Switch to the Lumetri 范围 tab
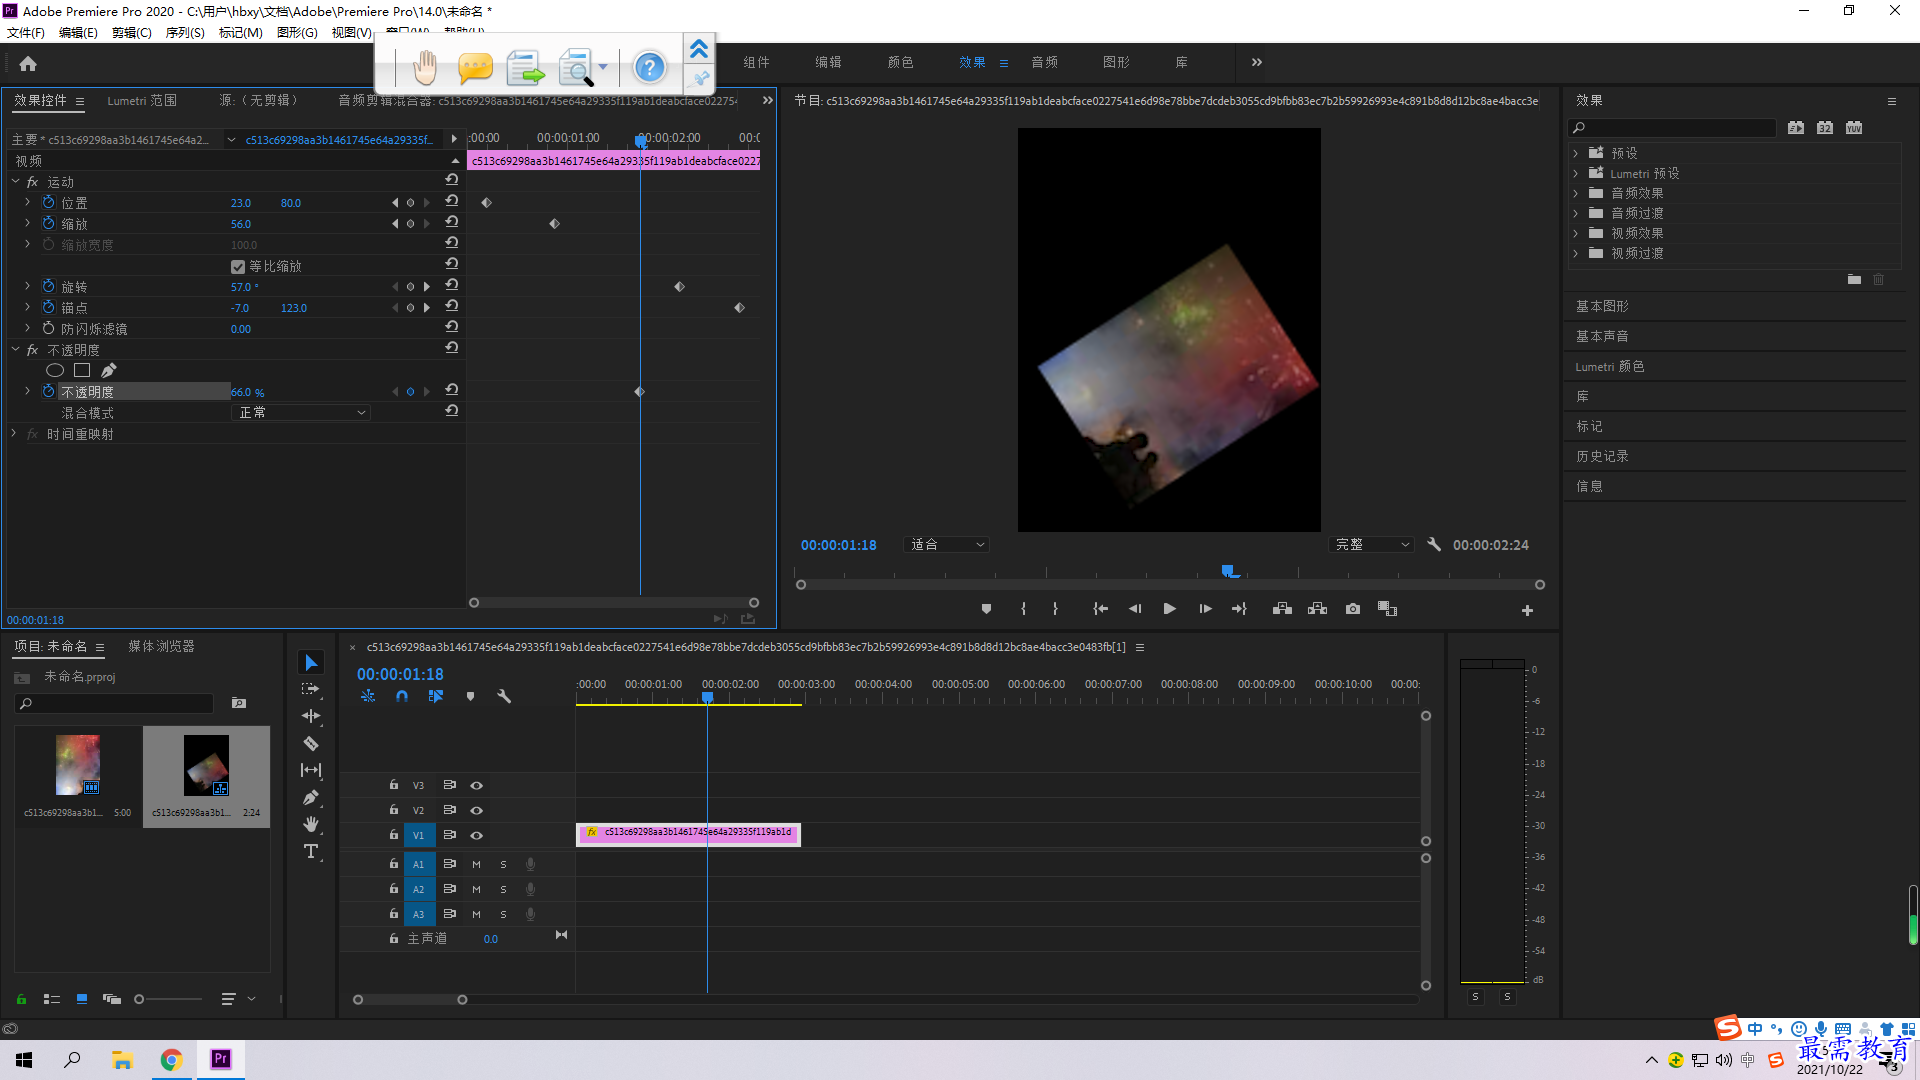This screenshot has height=1080, width=1920. click(142, 100)
